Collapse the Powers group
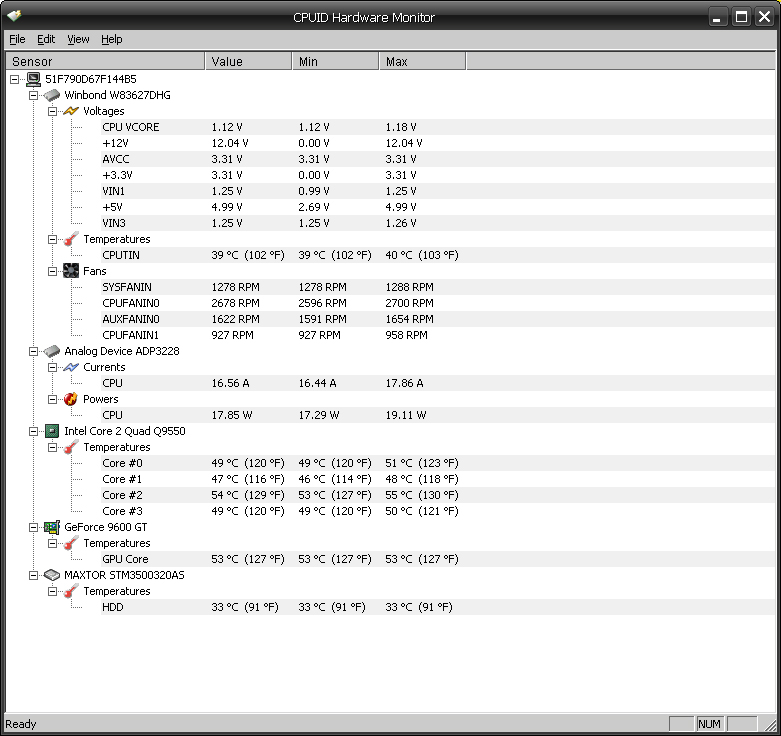This screenshot has width=781, height=736. [52, 399]
